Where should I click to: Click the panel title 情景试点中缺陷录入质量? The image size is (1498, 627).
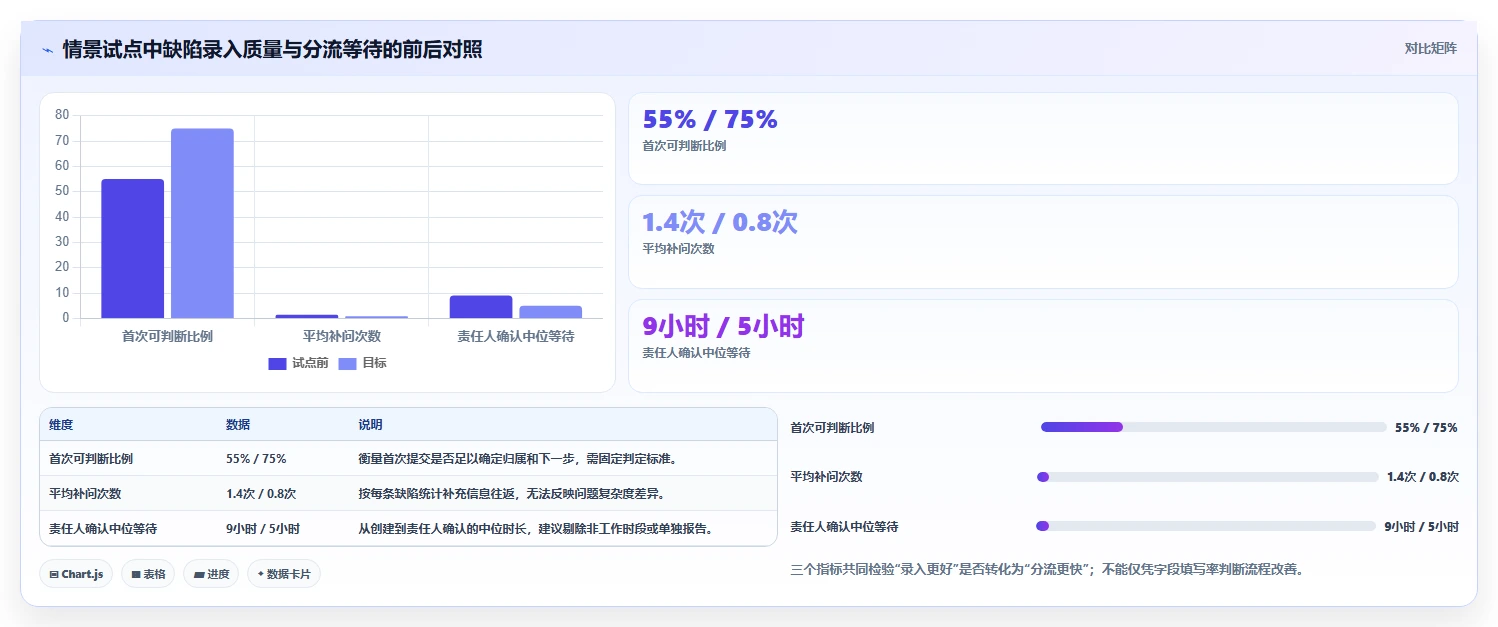(272, 50)
